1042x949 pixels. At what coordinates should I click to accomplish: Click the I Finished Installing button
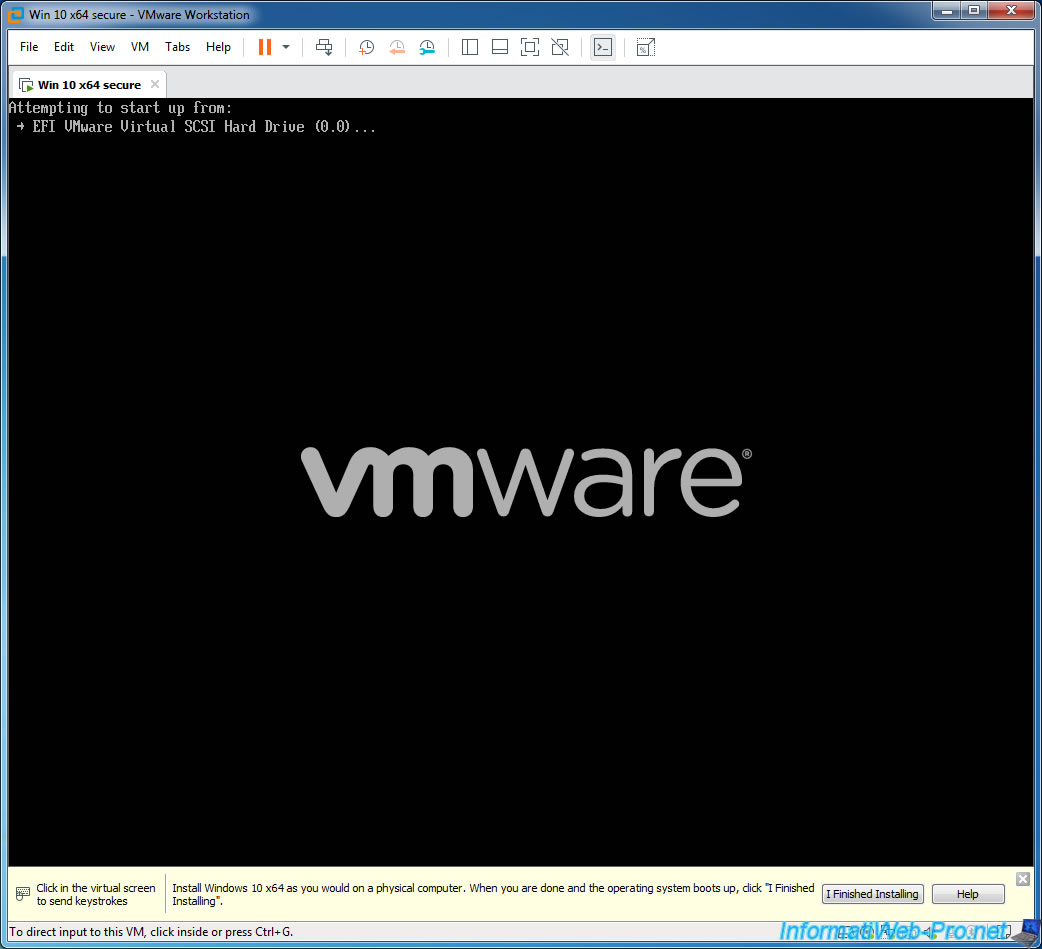click(872, 894)
